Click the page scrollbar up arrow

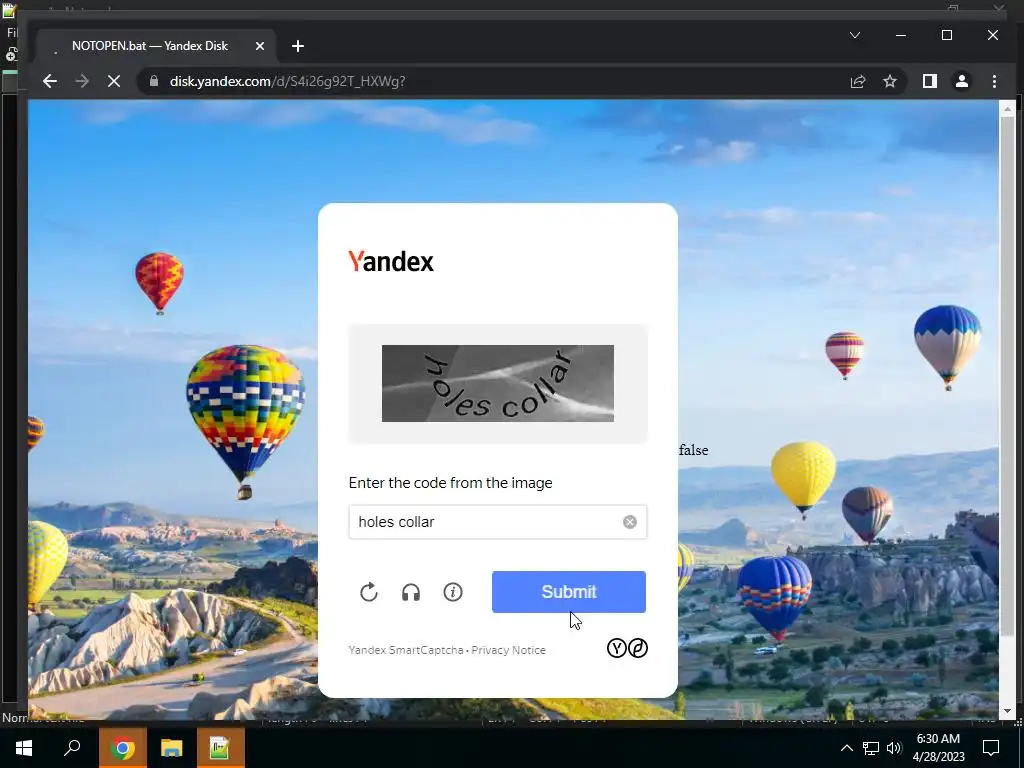(1006, 109)
